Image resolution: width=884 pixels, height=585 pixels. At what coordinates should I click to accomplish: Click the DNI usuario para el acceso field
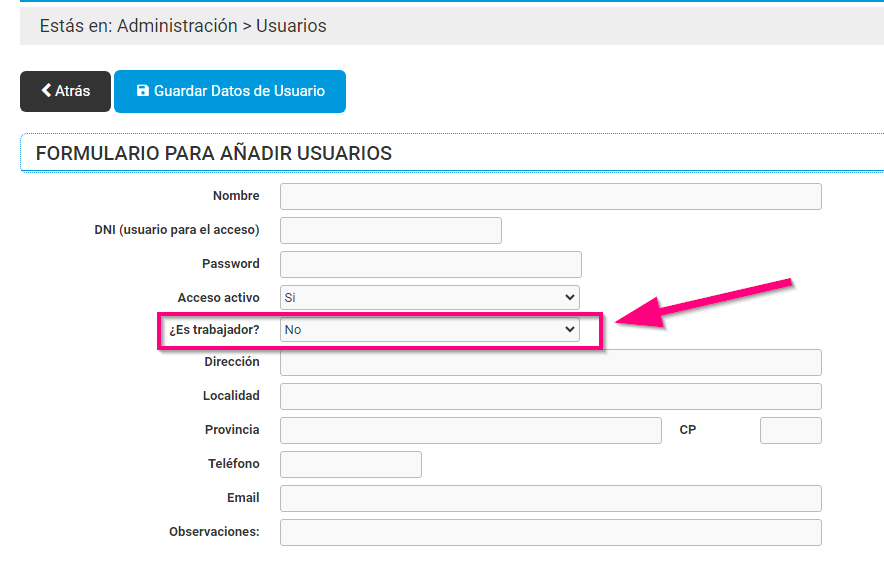point(390,230)
